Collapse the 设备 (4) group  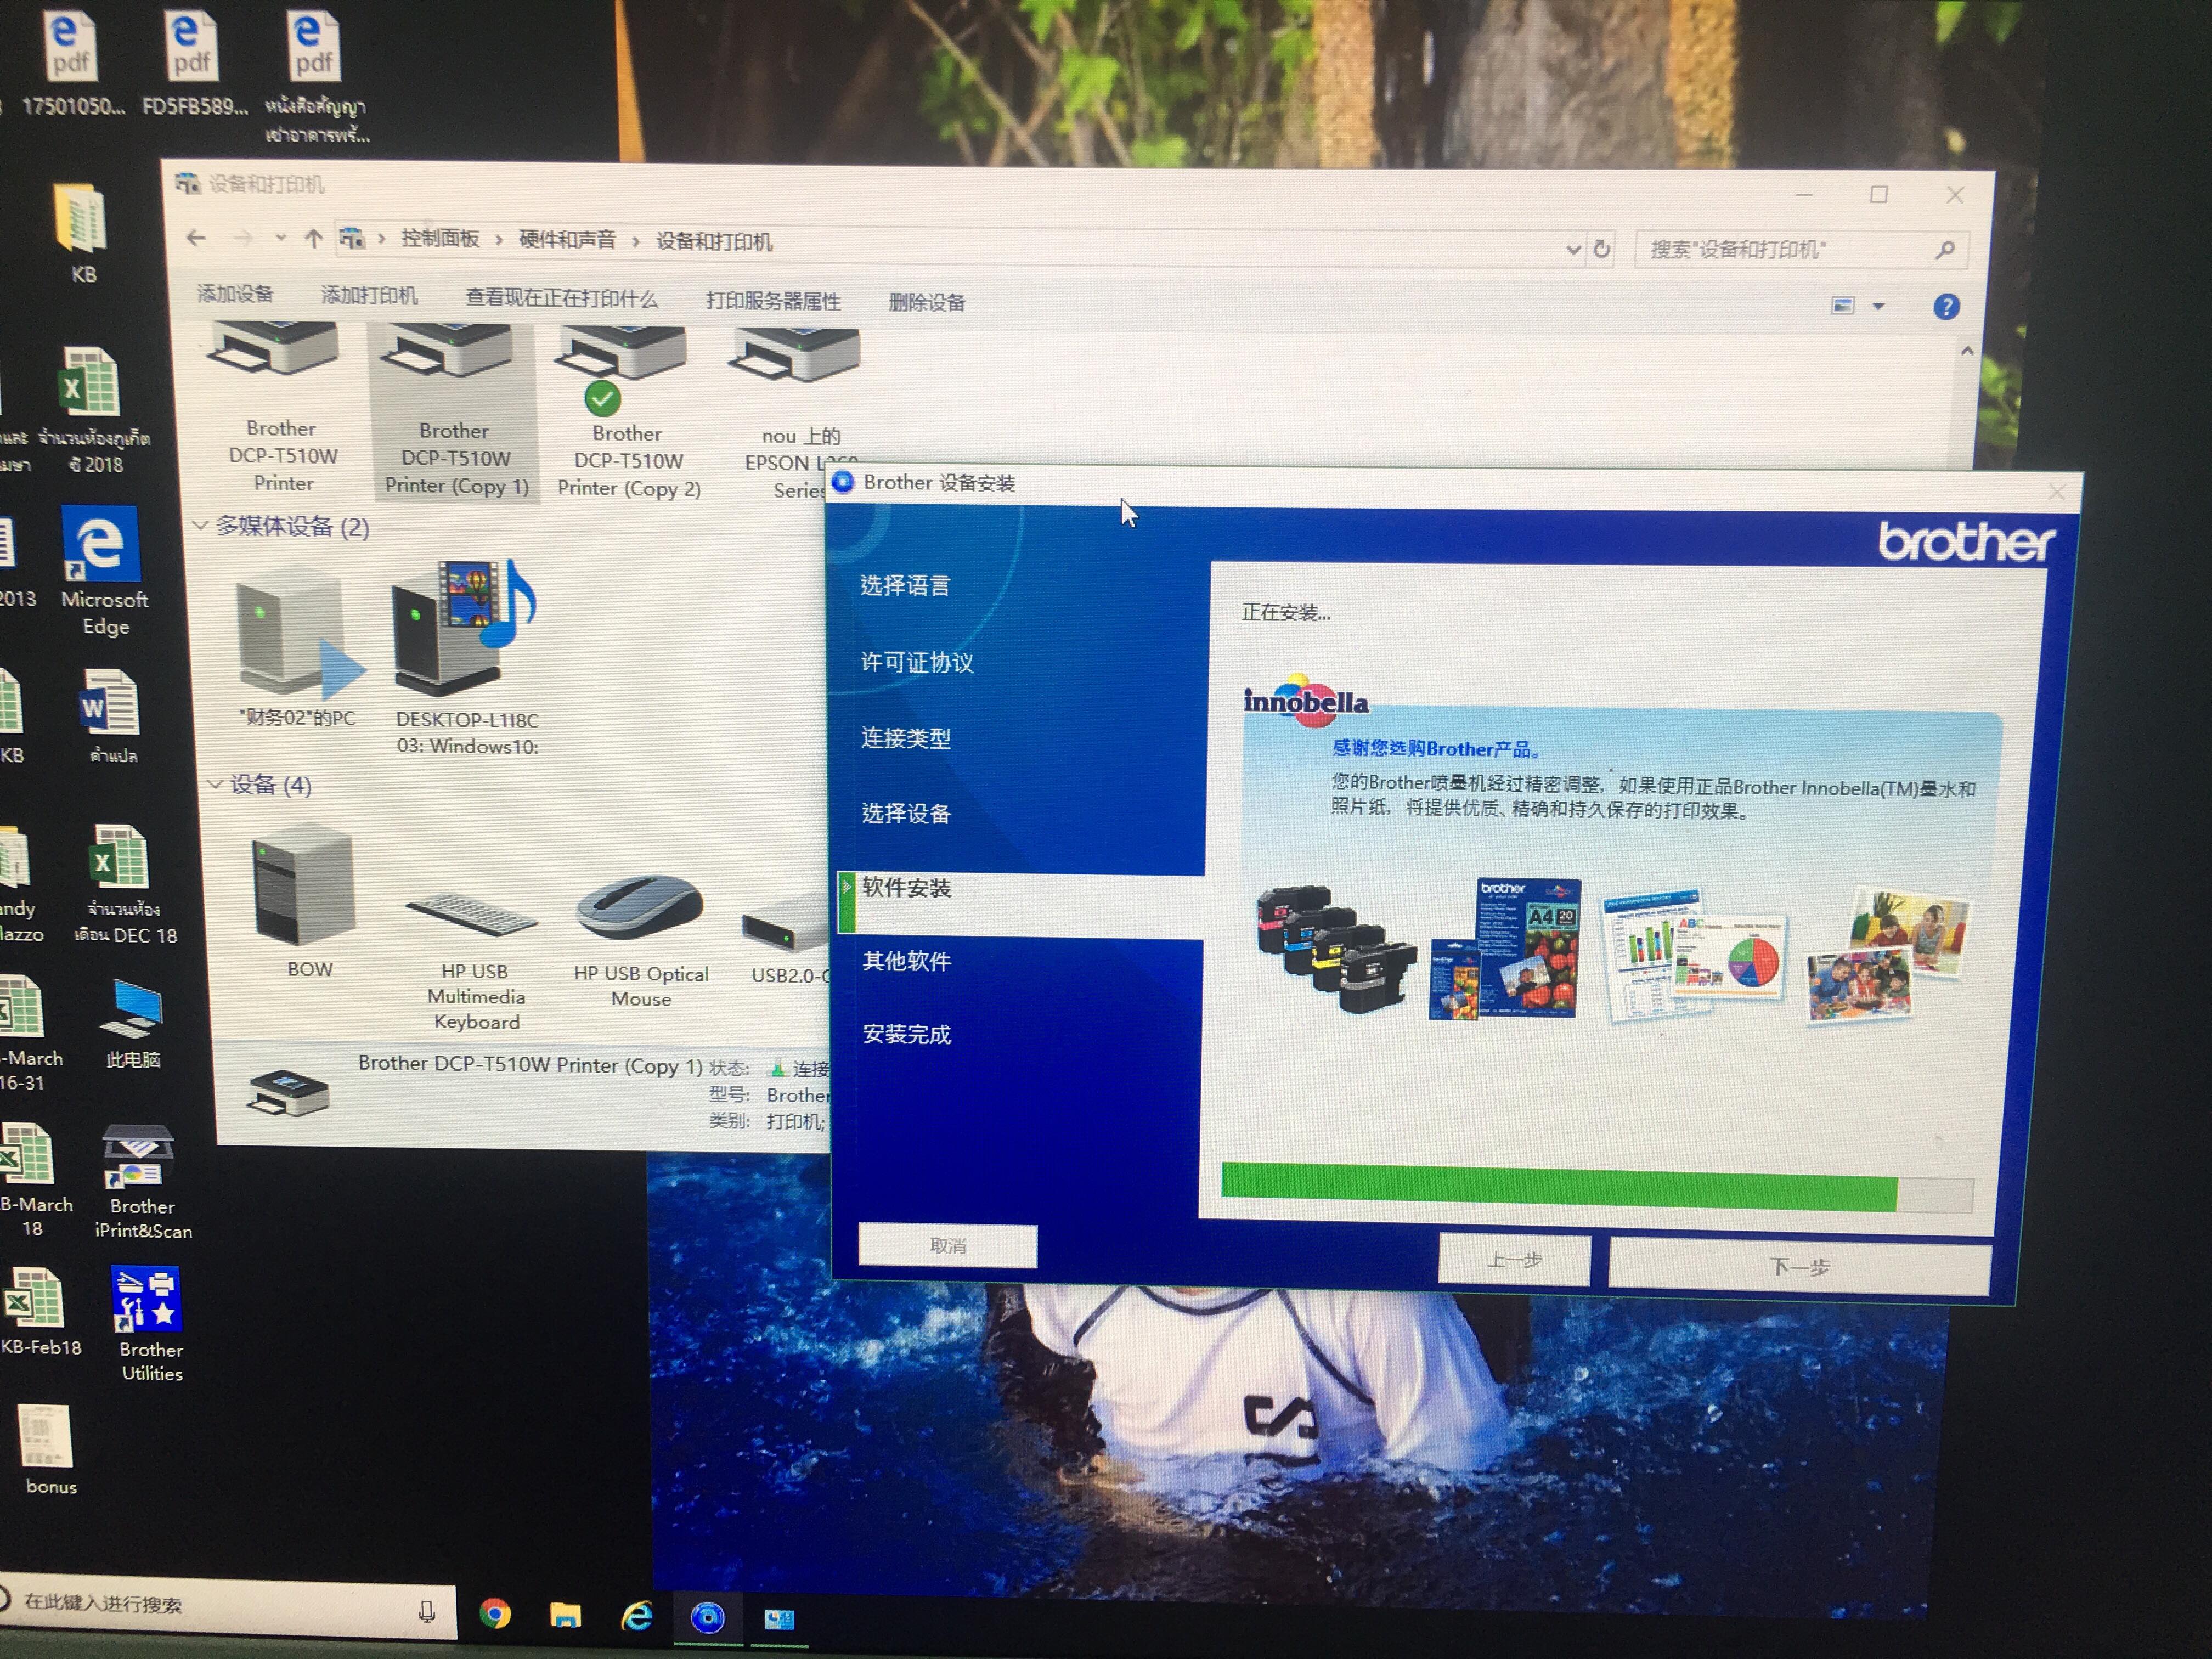(x=214, y=784)
